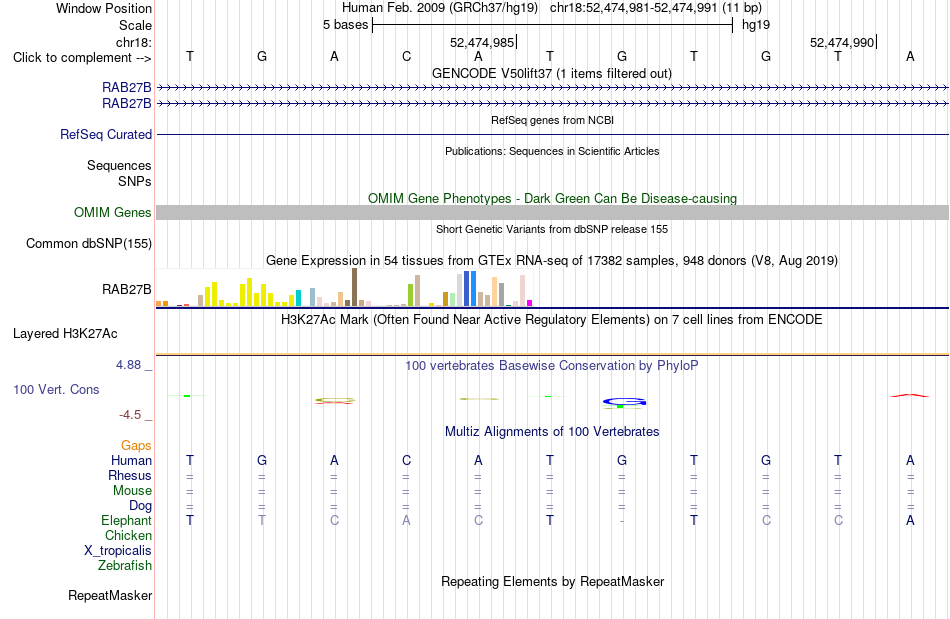Click the '5 bases' scale bar label
This screenshot has height=619, width=950.
tap(345, 25)
